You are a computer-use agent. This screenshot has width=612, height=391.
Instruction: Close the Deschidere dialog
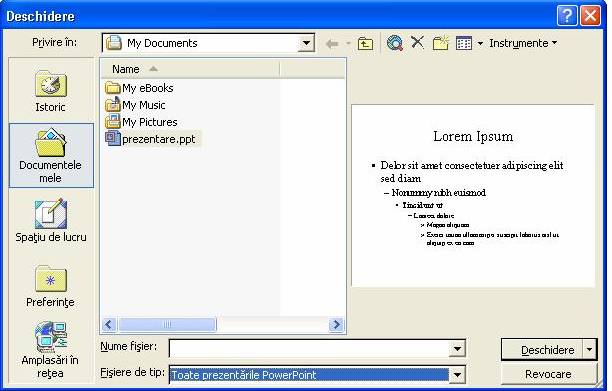[590, 16]
